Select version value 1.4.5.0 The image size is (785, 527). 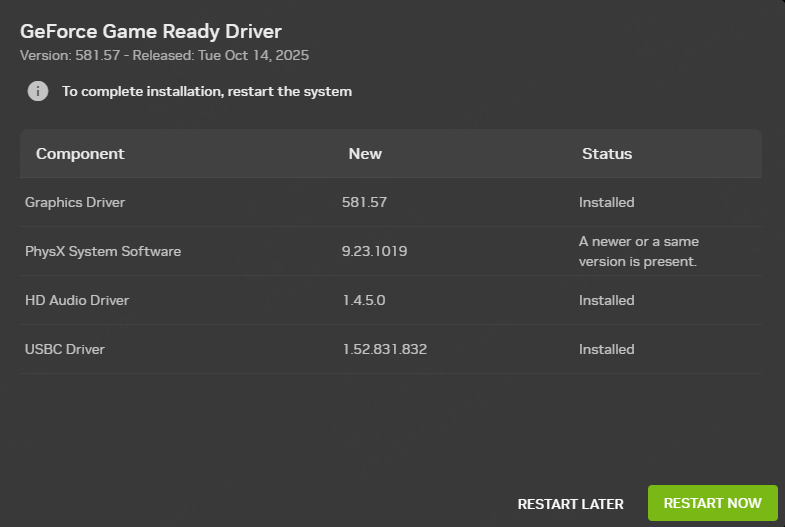click(364, 300)
